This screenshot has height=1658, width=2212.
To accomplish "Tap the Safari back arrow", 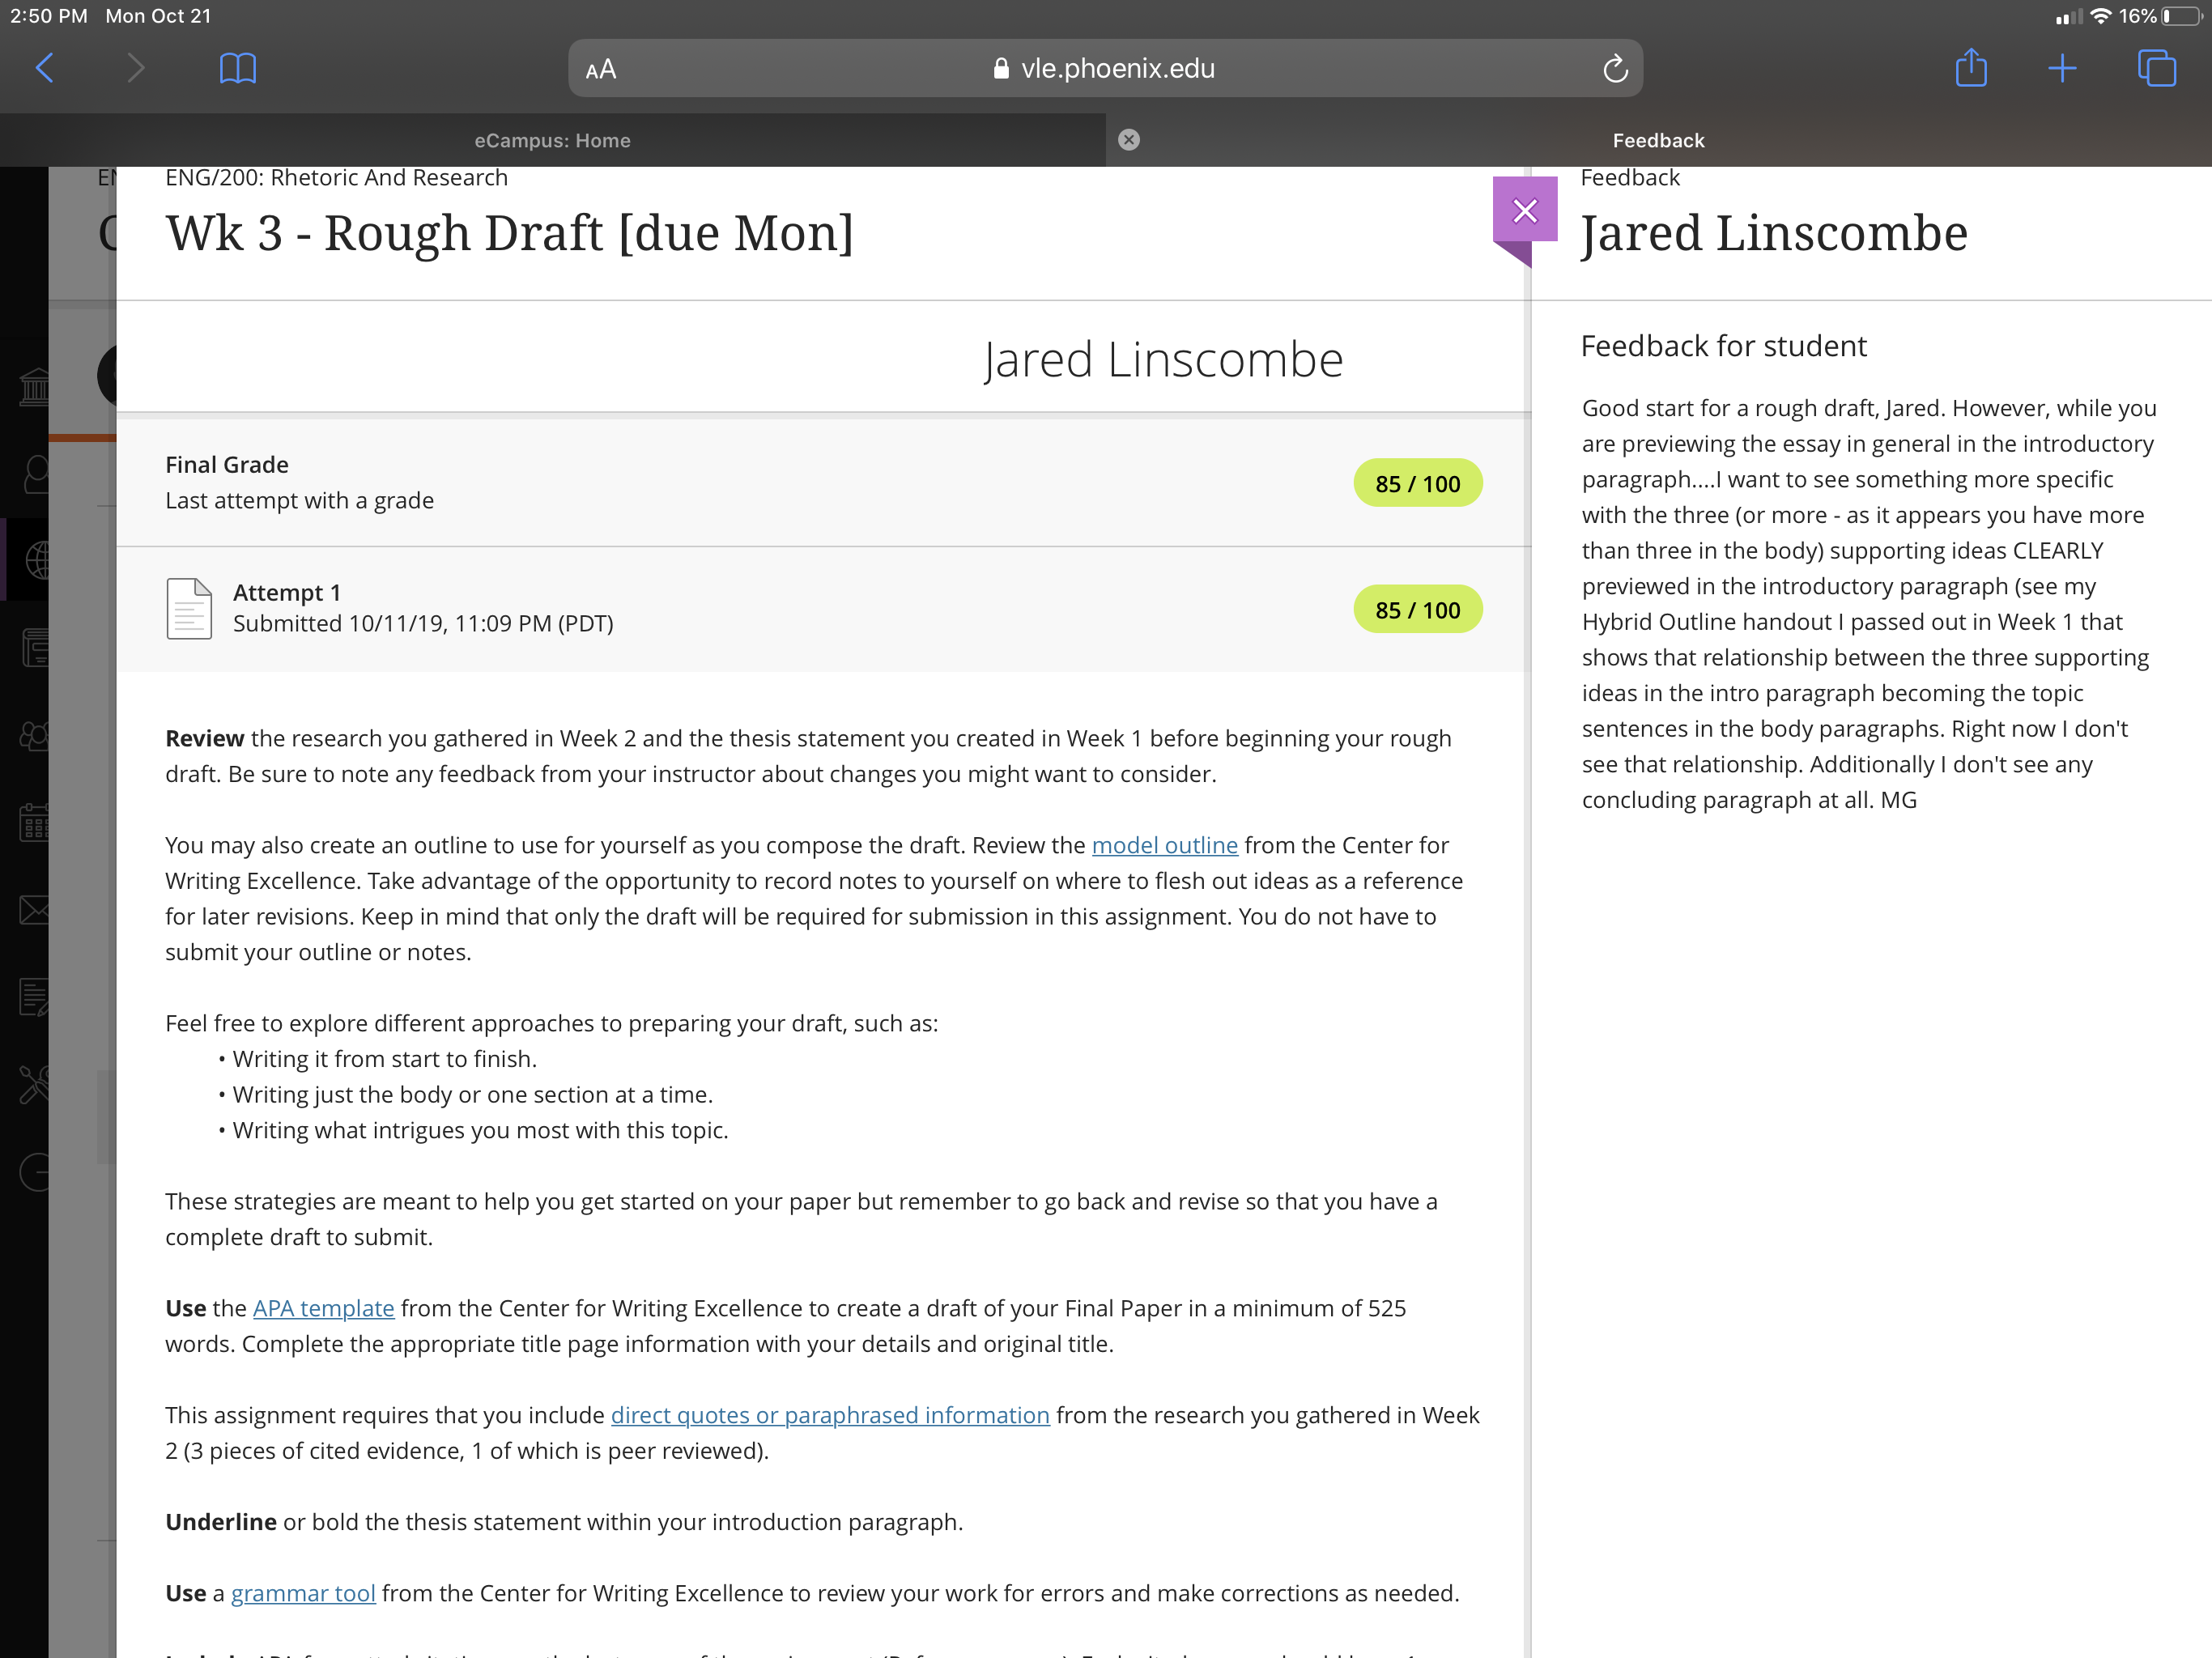I will click(x=44, y=68).
